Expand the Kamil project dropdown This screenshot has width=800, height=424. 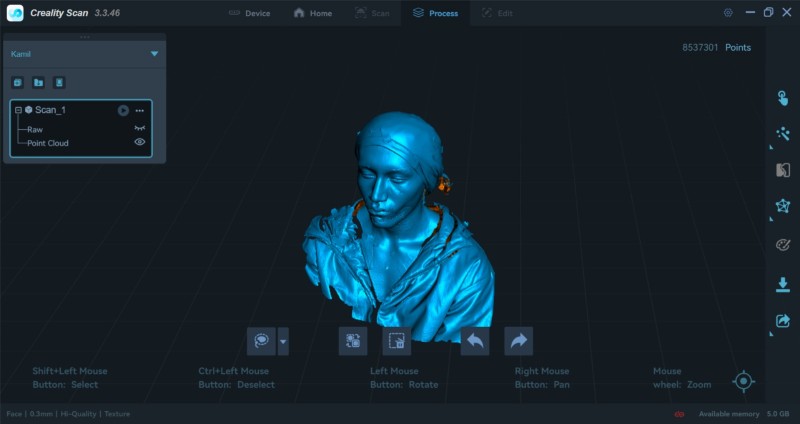[154, 54]
